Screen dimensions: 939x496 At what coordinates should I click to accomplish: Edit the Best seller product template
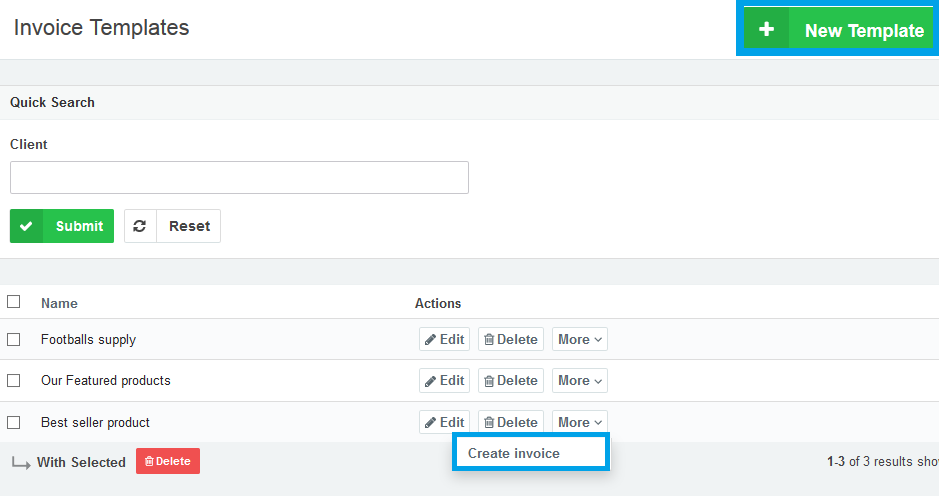(444, 422)
